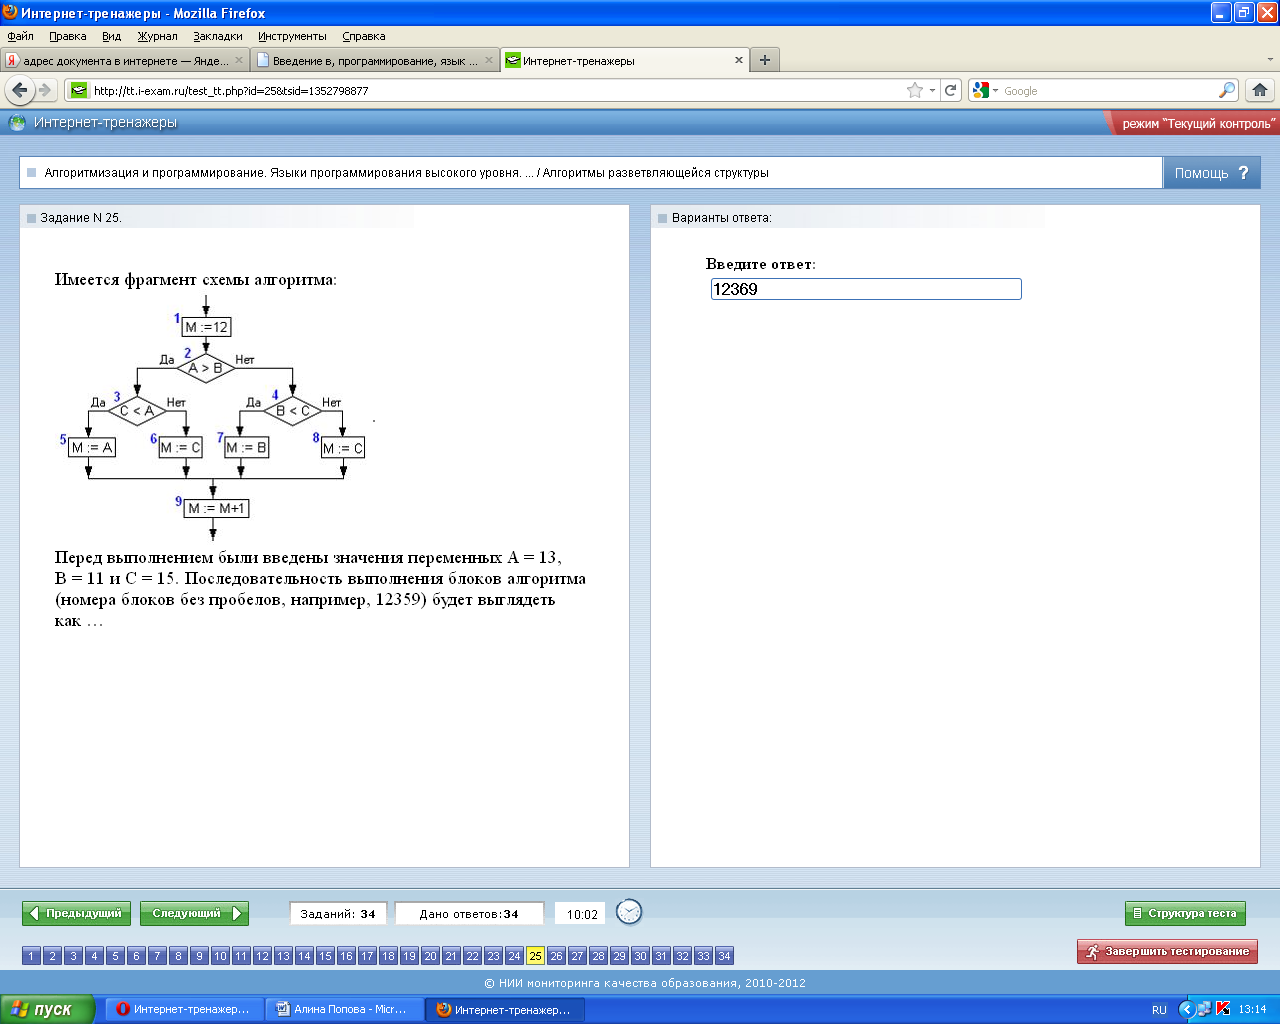Click the answer input field with 12369
This screenshot has width=1280, height=1024.
pyautogui.click(x=866, y=289)
